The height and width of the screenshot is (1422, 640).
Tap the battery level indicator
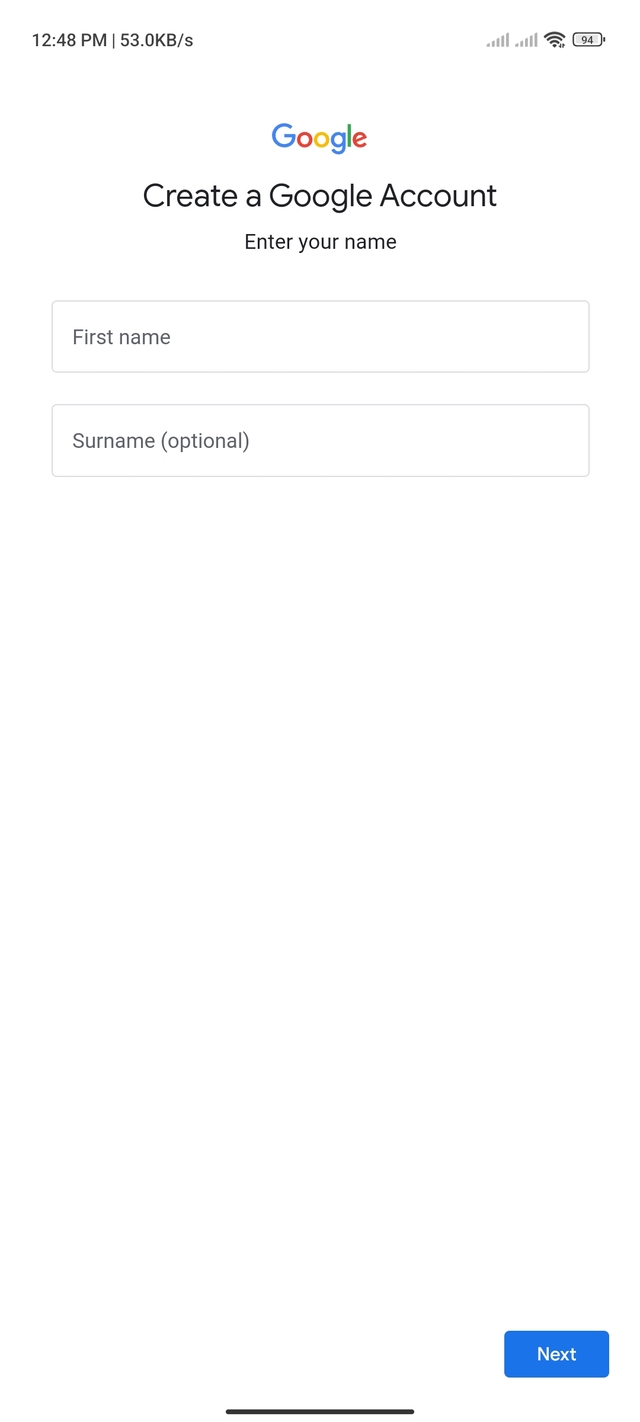pyautogui.click(x=588, y=40)
